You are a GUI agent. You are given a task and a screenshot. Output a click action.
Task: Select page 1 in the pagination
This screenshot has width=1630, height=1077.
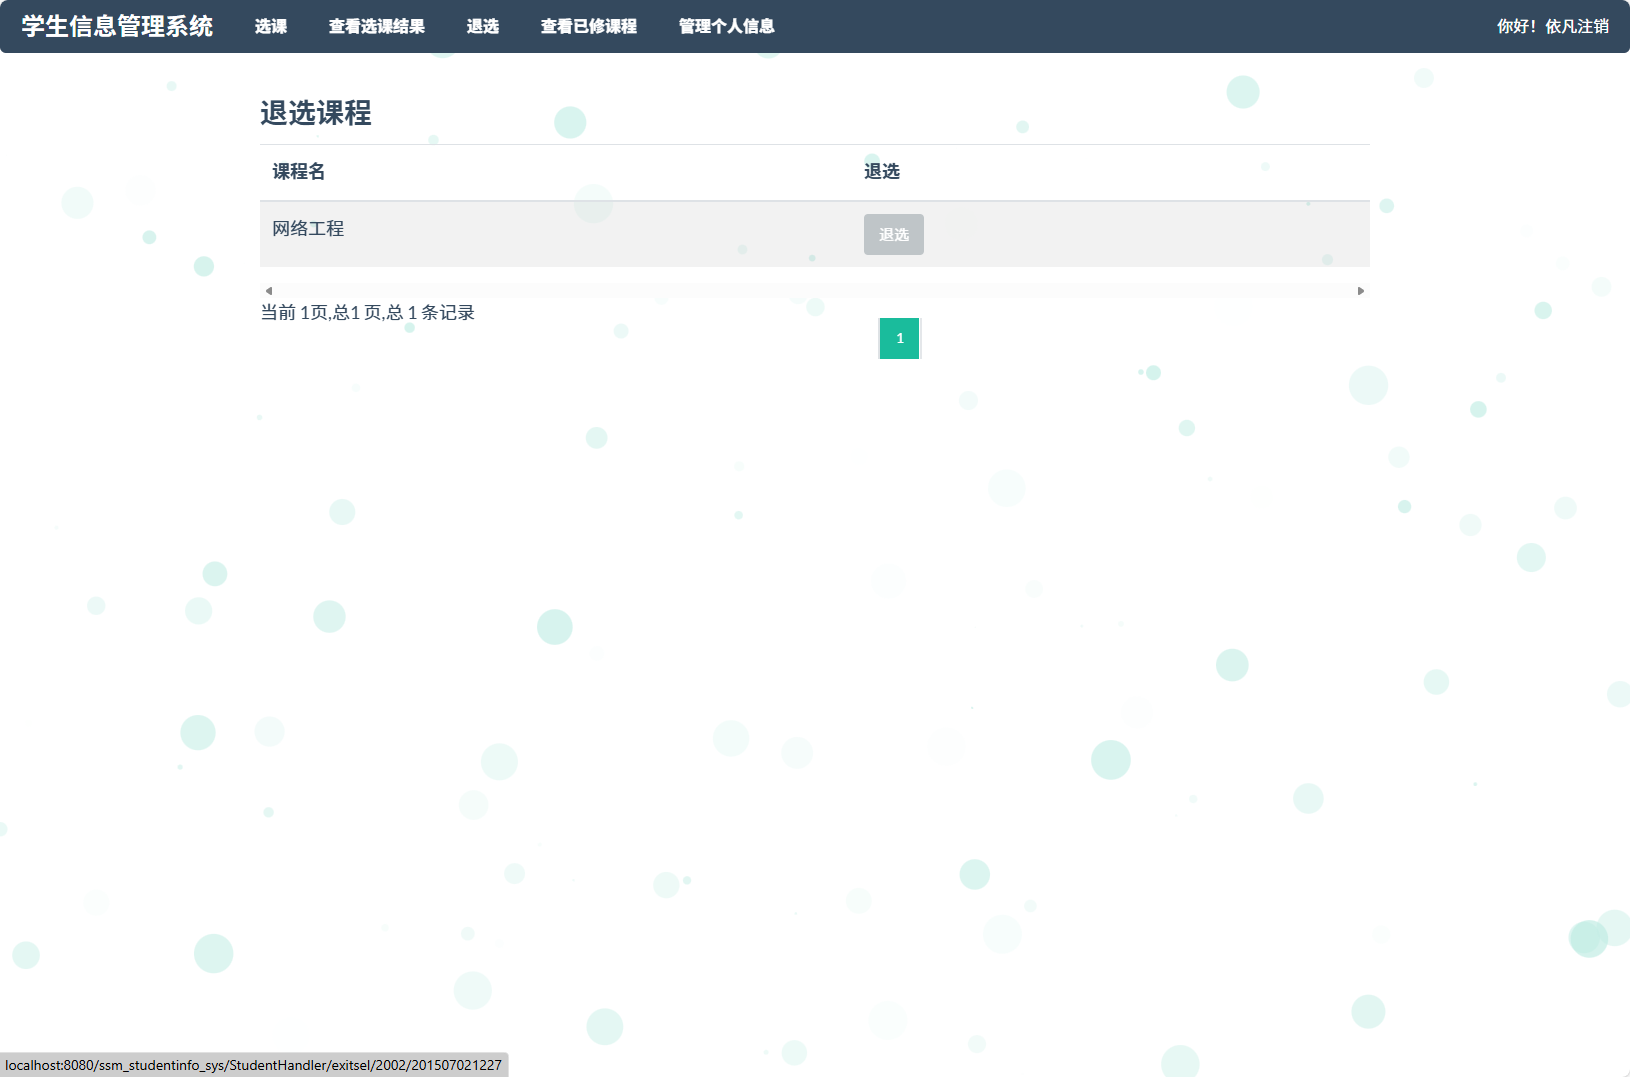899,338
